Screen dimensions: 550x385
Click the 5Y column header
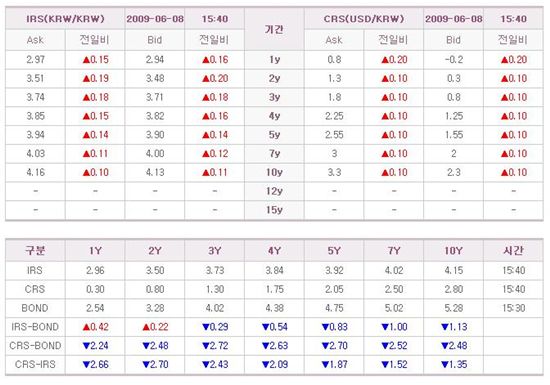(x=334, y=251)
